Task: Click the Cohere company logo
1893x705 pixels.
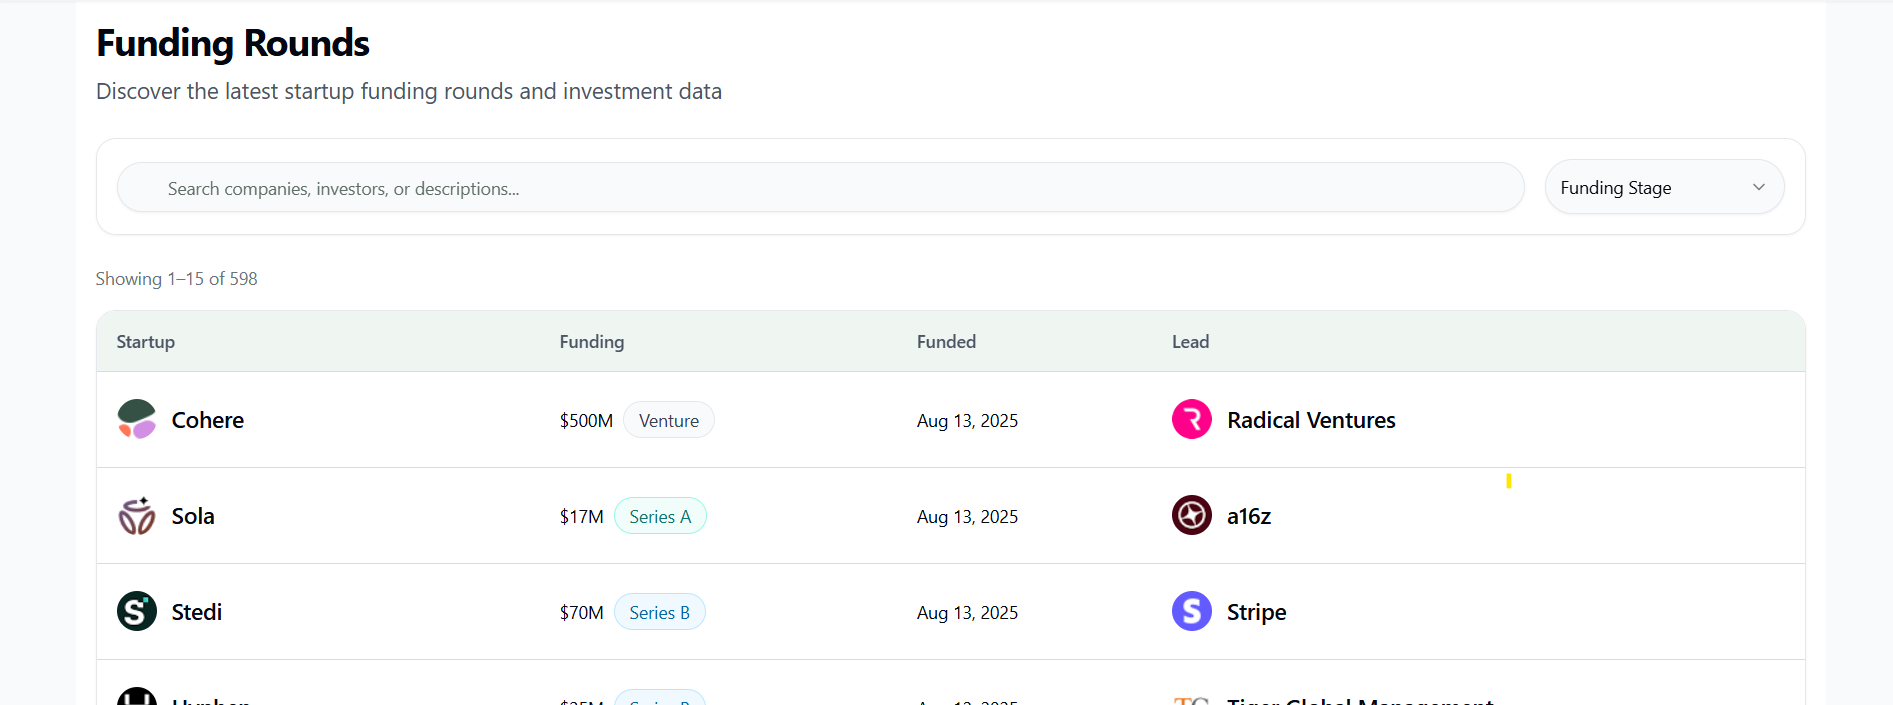Action: click(x=137, y=420)
